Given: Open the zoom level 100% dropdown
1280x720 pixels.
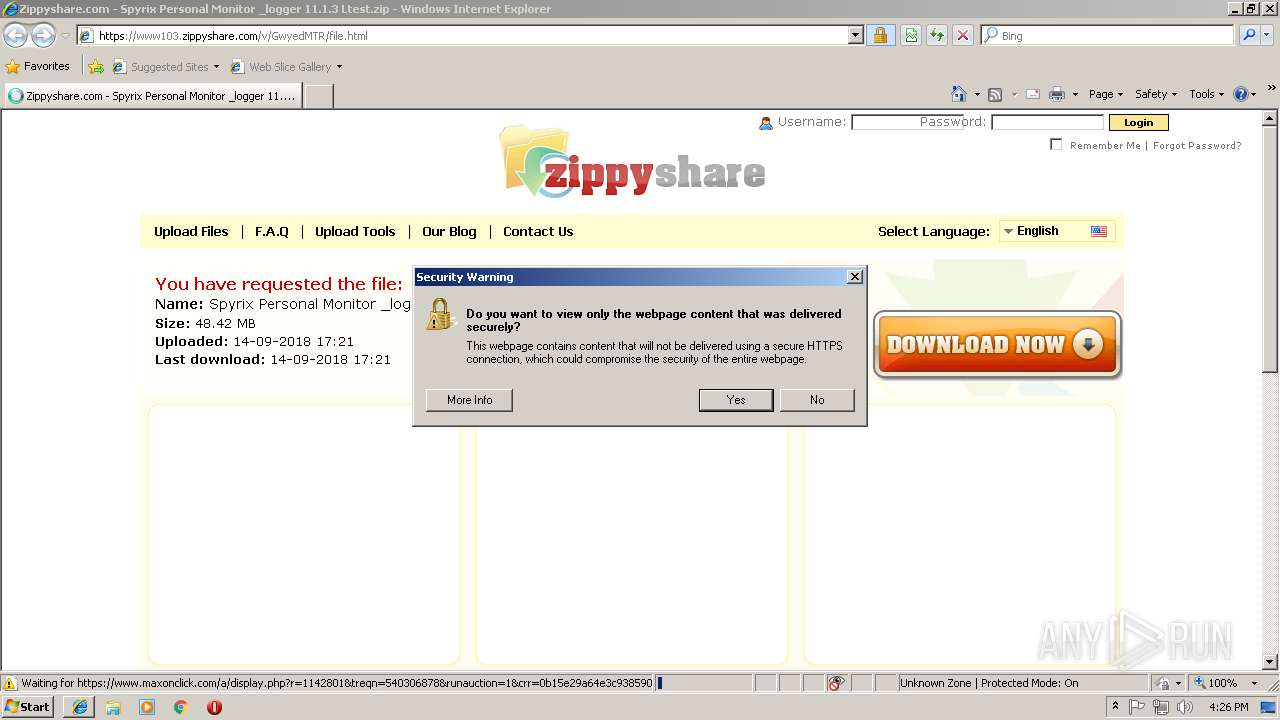Looking at the screenshot, I should [1254, 683].
